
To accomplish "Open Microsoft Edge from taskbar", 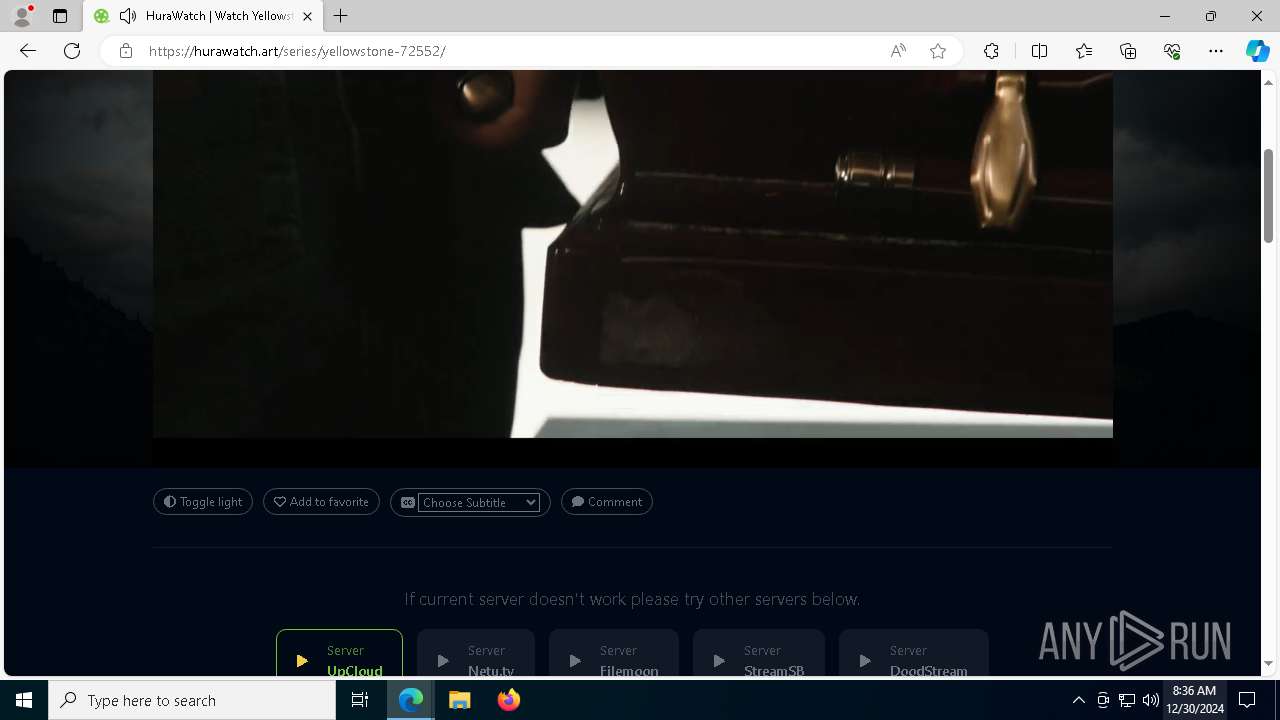I will [x=411, y=700].
